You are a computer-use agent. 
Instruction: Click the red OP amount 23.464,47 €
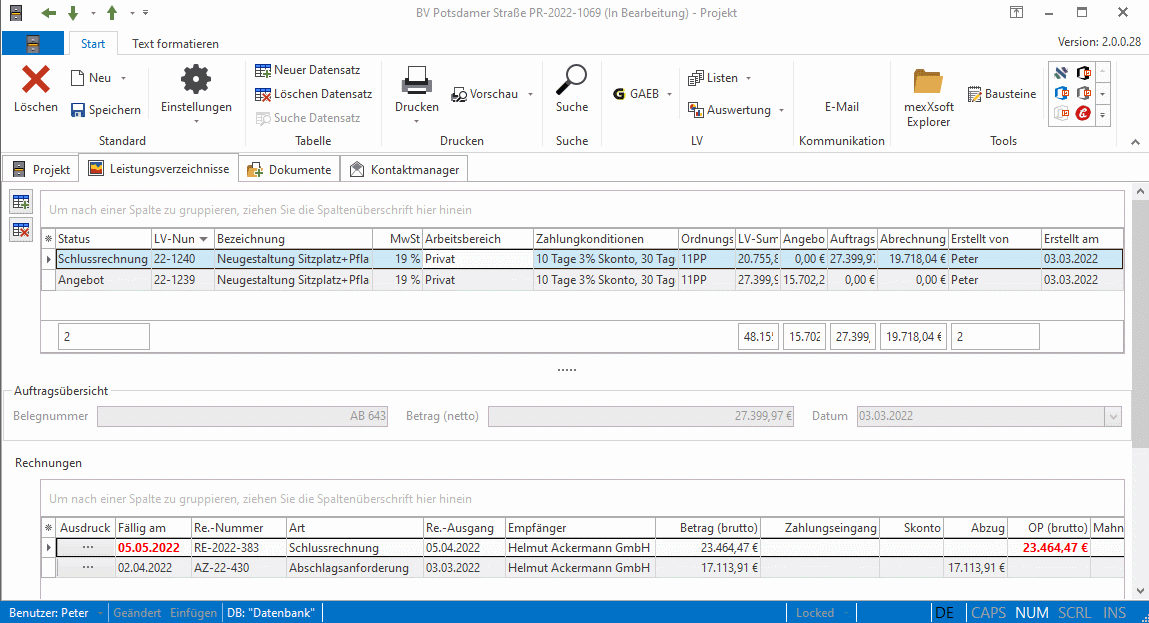(1055, 548)
